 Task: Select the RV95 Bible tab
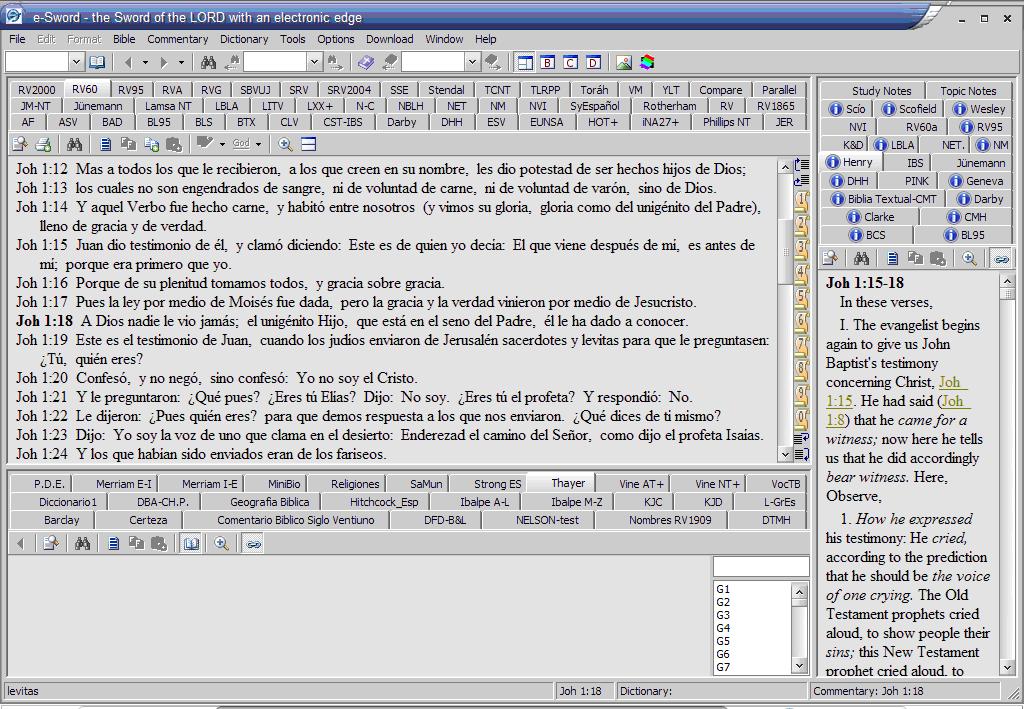point(131,90)
